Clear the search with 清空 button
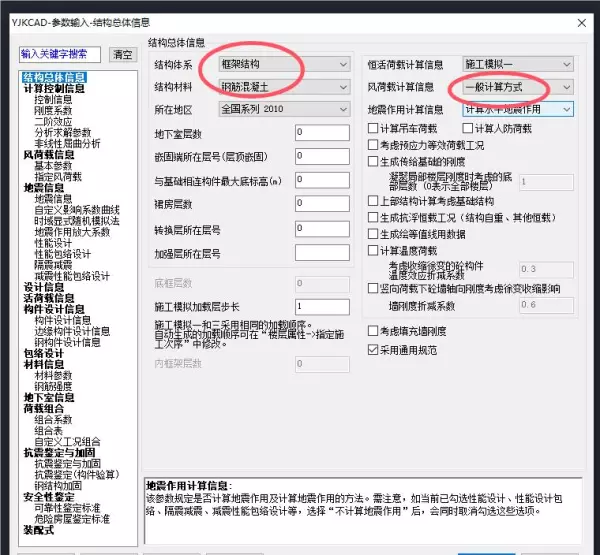 pyautogui.click(x=123, y=55)
